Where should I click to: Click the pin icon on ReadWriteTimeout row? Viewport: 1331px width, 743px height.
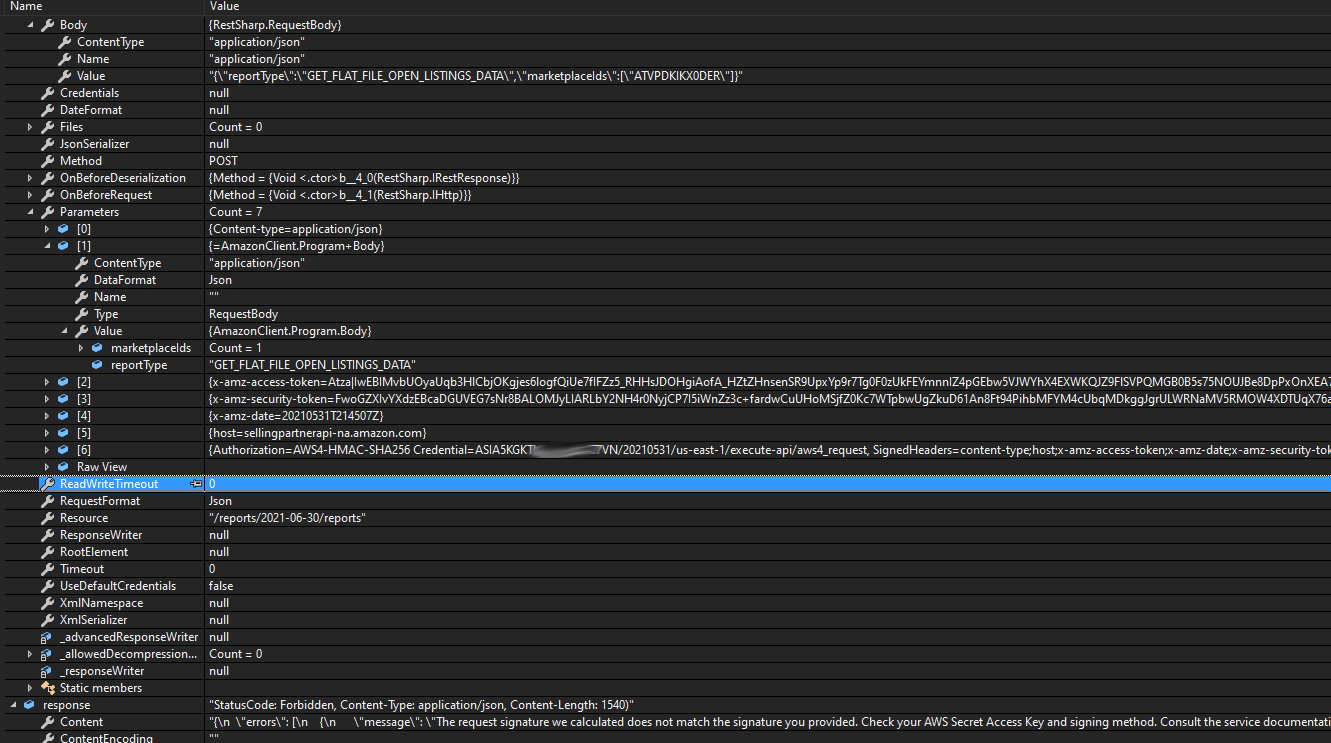196,484
